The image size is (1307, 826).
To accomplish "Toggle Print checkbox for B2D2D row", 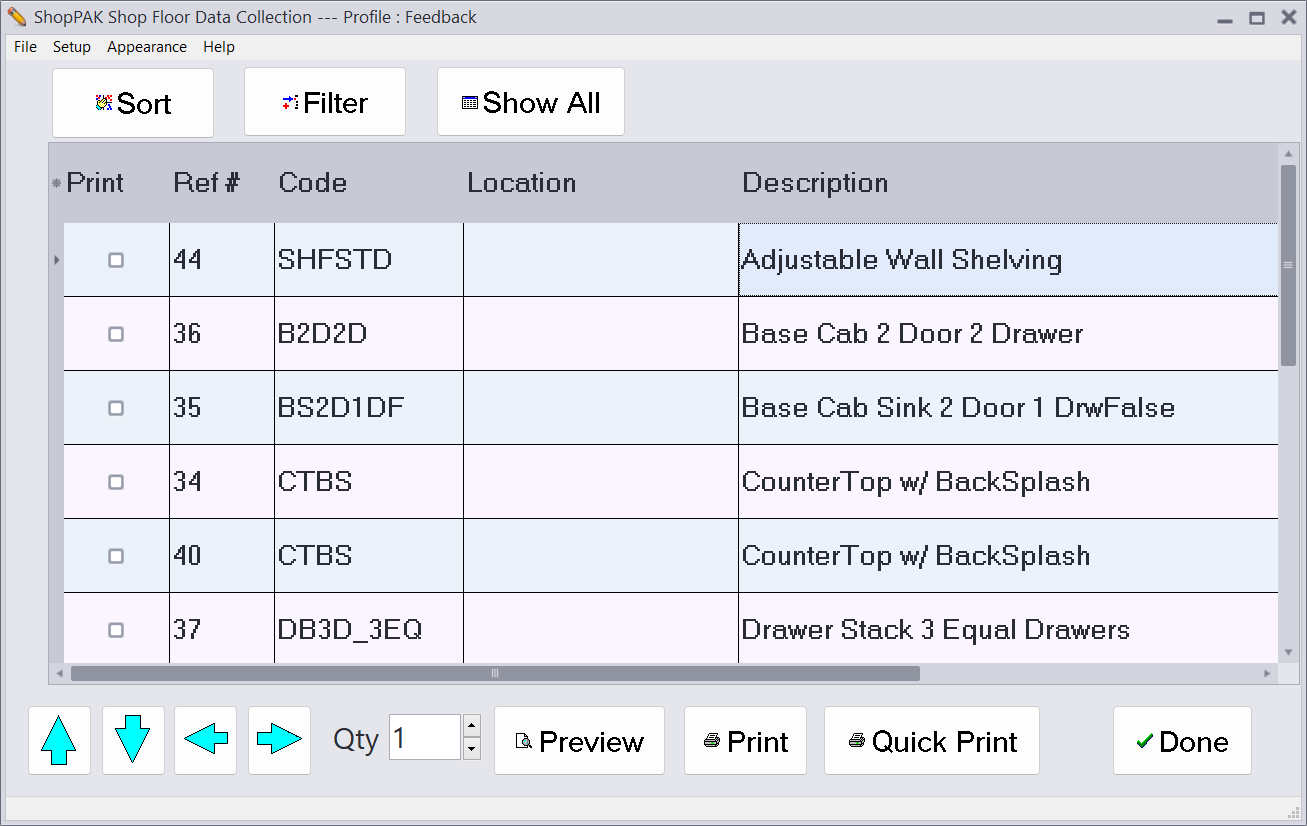I will [x=116, y=334].
